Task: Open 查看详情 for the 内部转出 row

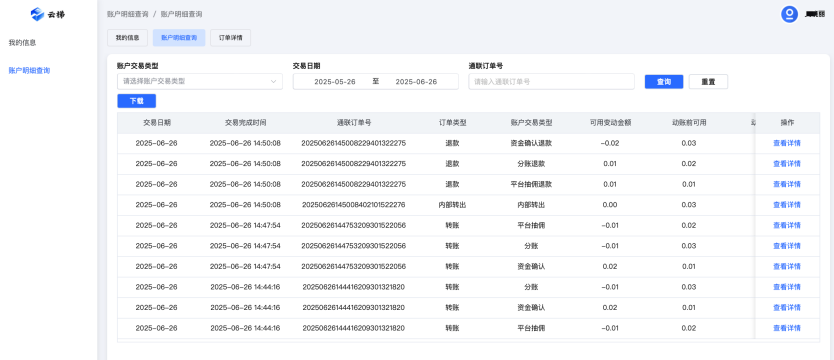Action: 787,205
